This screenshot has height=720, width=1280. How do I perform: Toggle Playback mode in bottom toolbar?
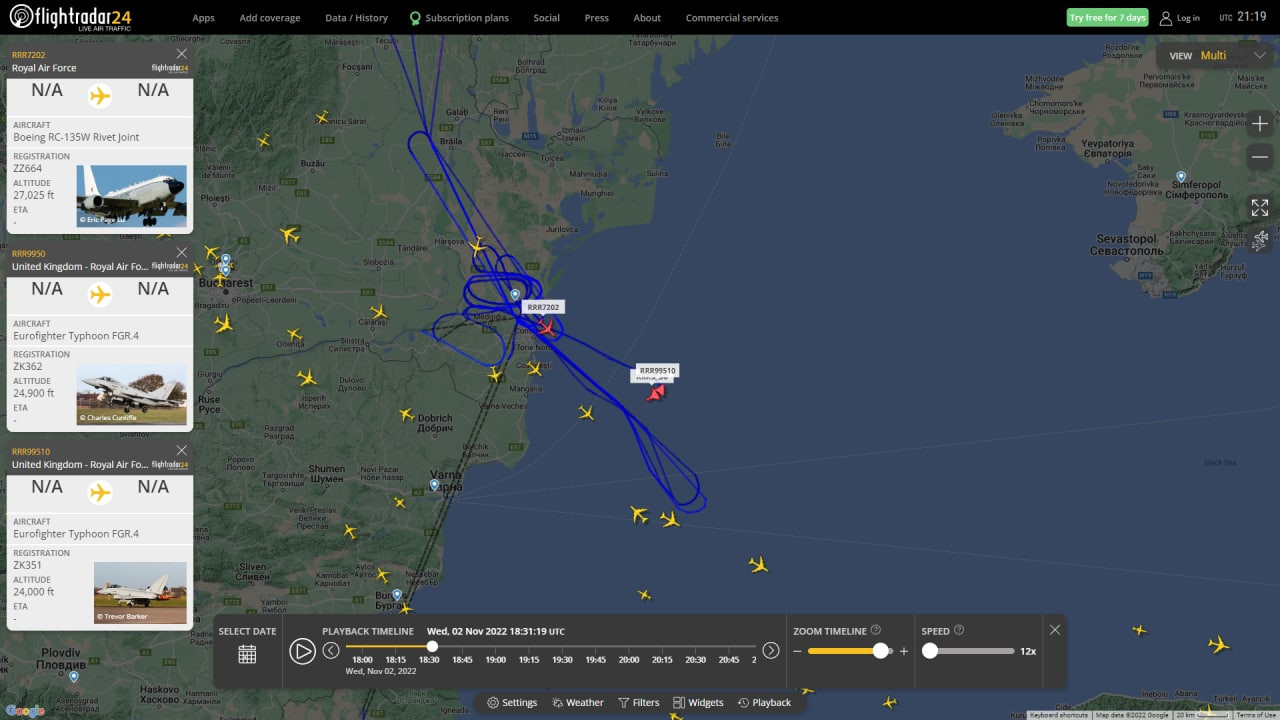(764, 703)
